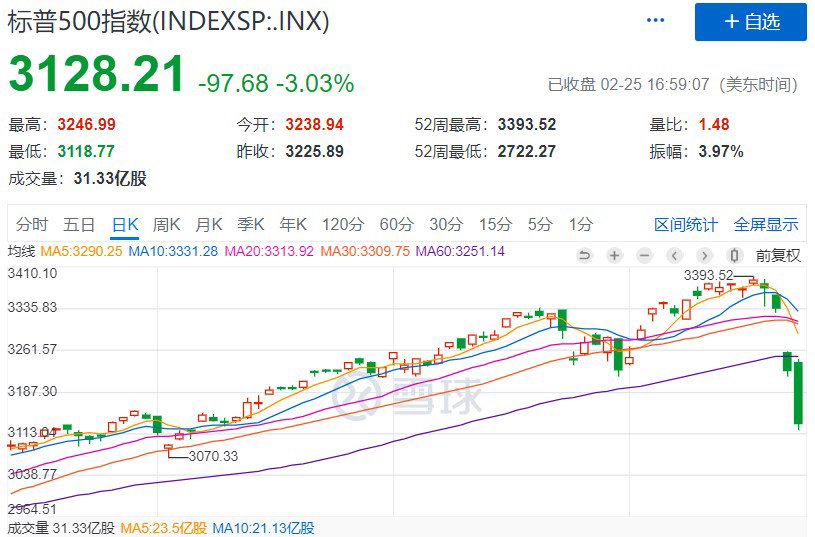Click the current price 3128.21
This screenshot has width=815, height=537.
(x=97, y=74)
